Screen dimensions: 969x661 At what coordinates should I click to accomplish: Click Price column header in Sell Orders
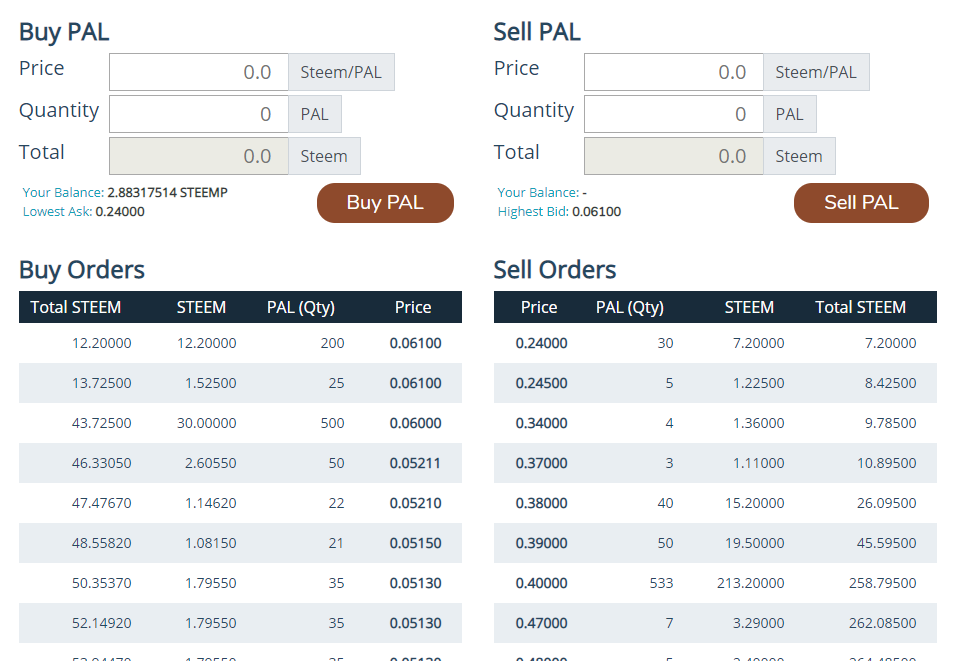[539, 307]
